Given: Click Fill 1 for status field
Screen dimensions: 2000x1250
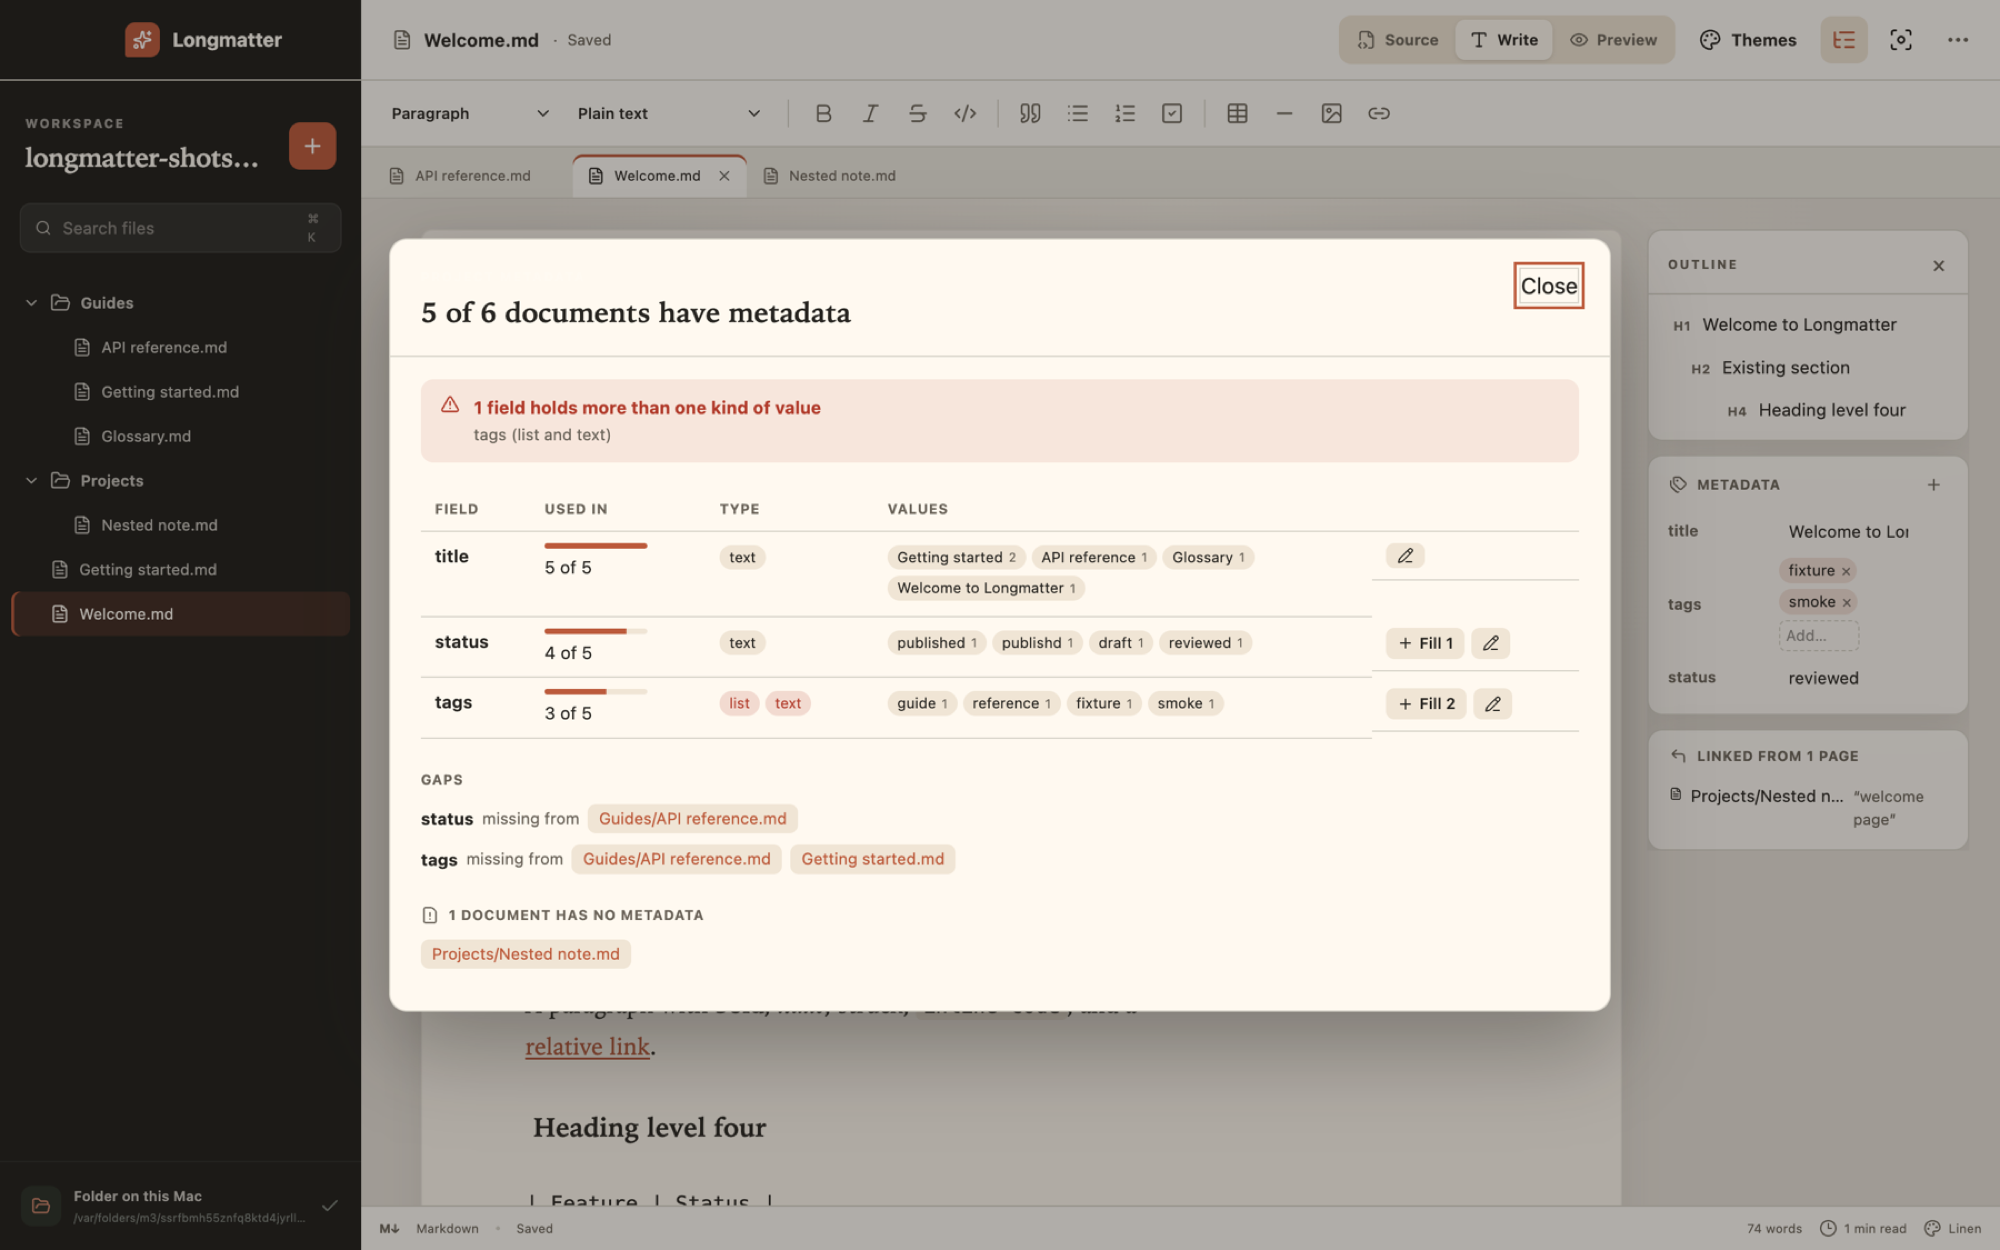Looking at the screenshot, I should [1425, 643].
